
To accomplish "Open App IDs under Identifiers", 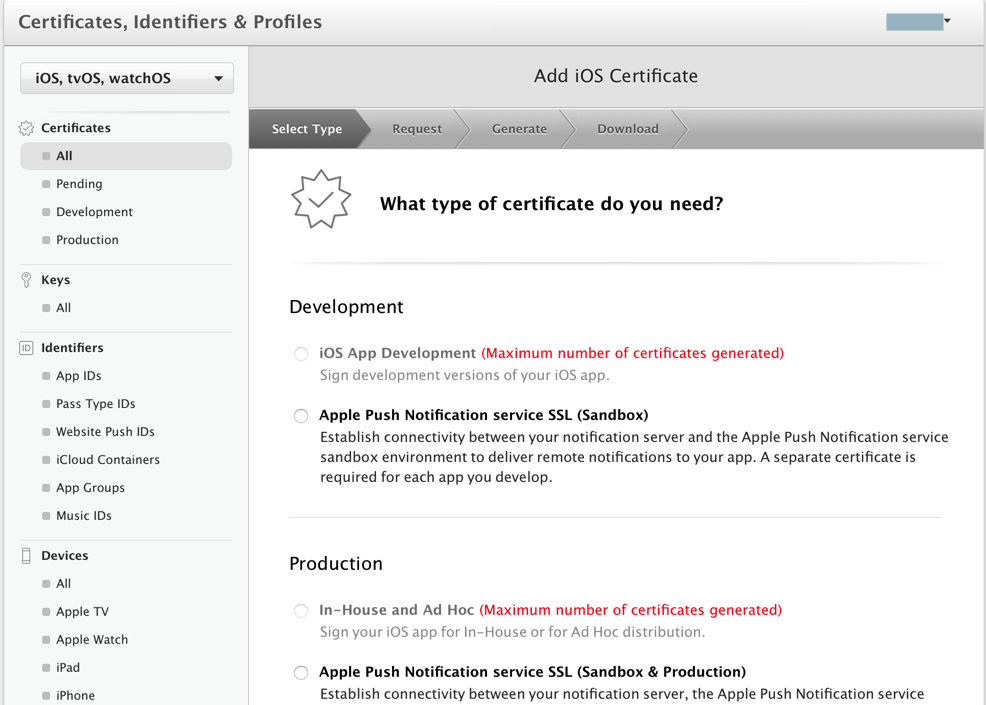I will (x=79, y=376).
